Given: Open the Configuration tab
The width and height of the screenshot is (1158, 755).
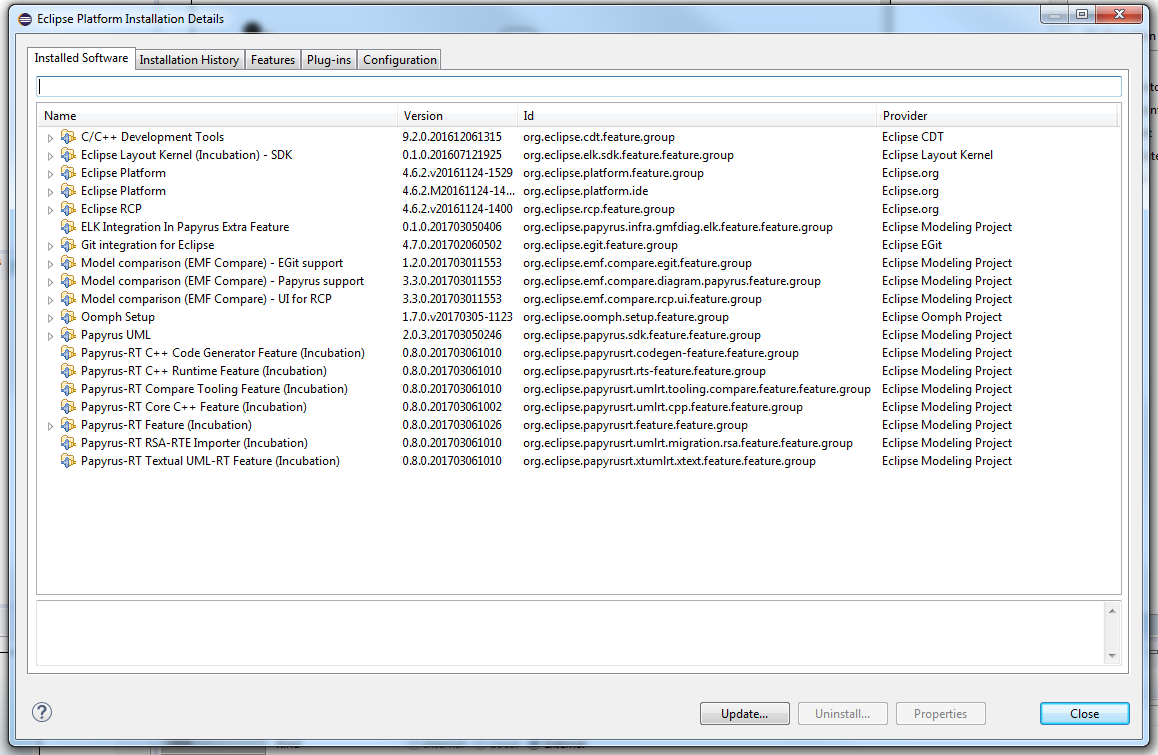Looking at the screenshot, I should [x=400, y=60].
